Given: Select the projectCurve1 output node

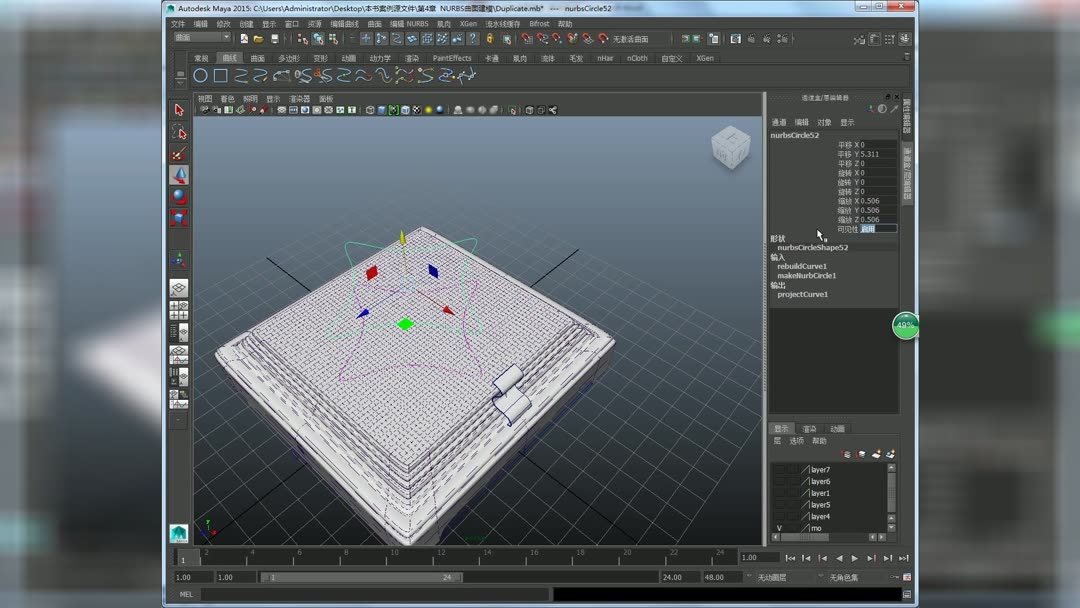Looking at the screenshot, I should pos(802,295).
